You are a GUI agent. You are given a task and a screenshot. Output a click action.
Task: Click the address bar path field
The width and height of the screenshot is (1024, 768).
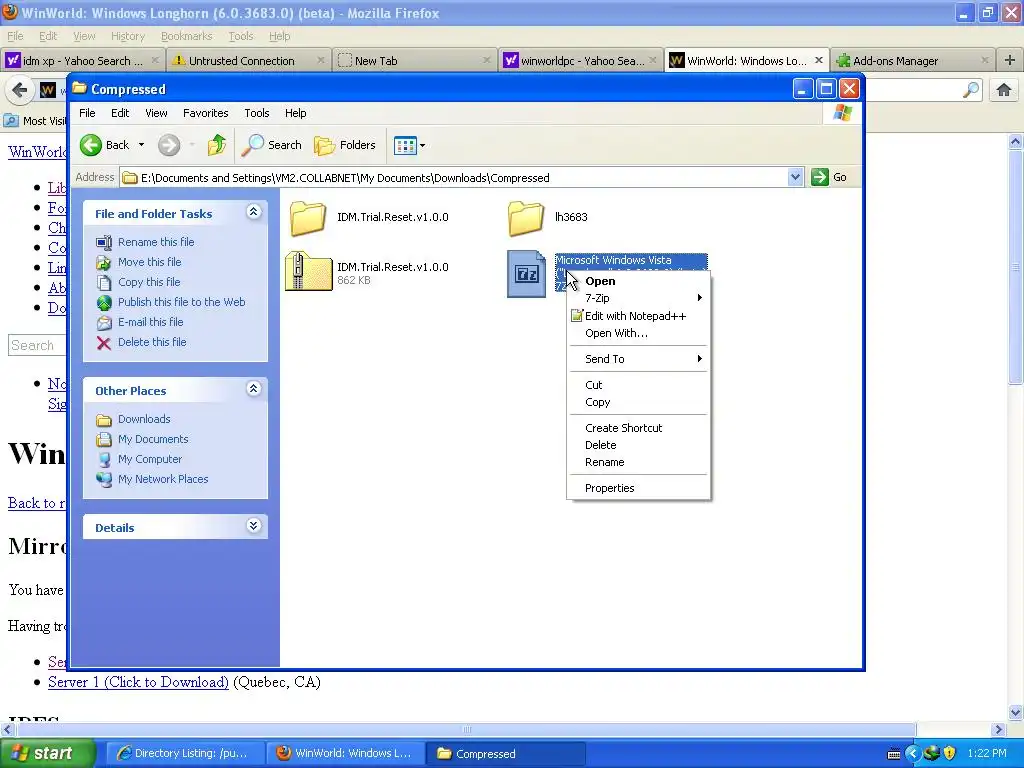click(x=455, y=178)
